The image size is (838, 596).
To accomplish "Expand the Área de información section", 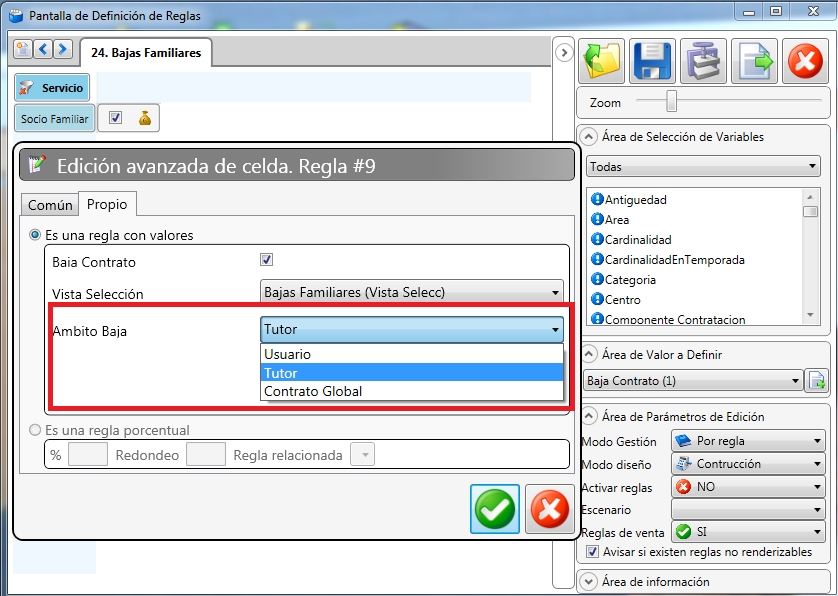I will 588,582.
